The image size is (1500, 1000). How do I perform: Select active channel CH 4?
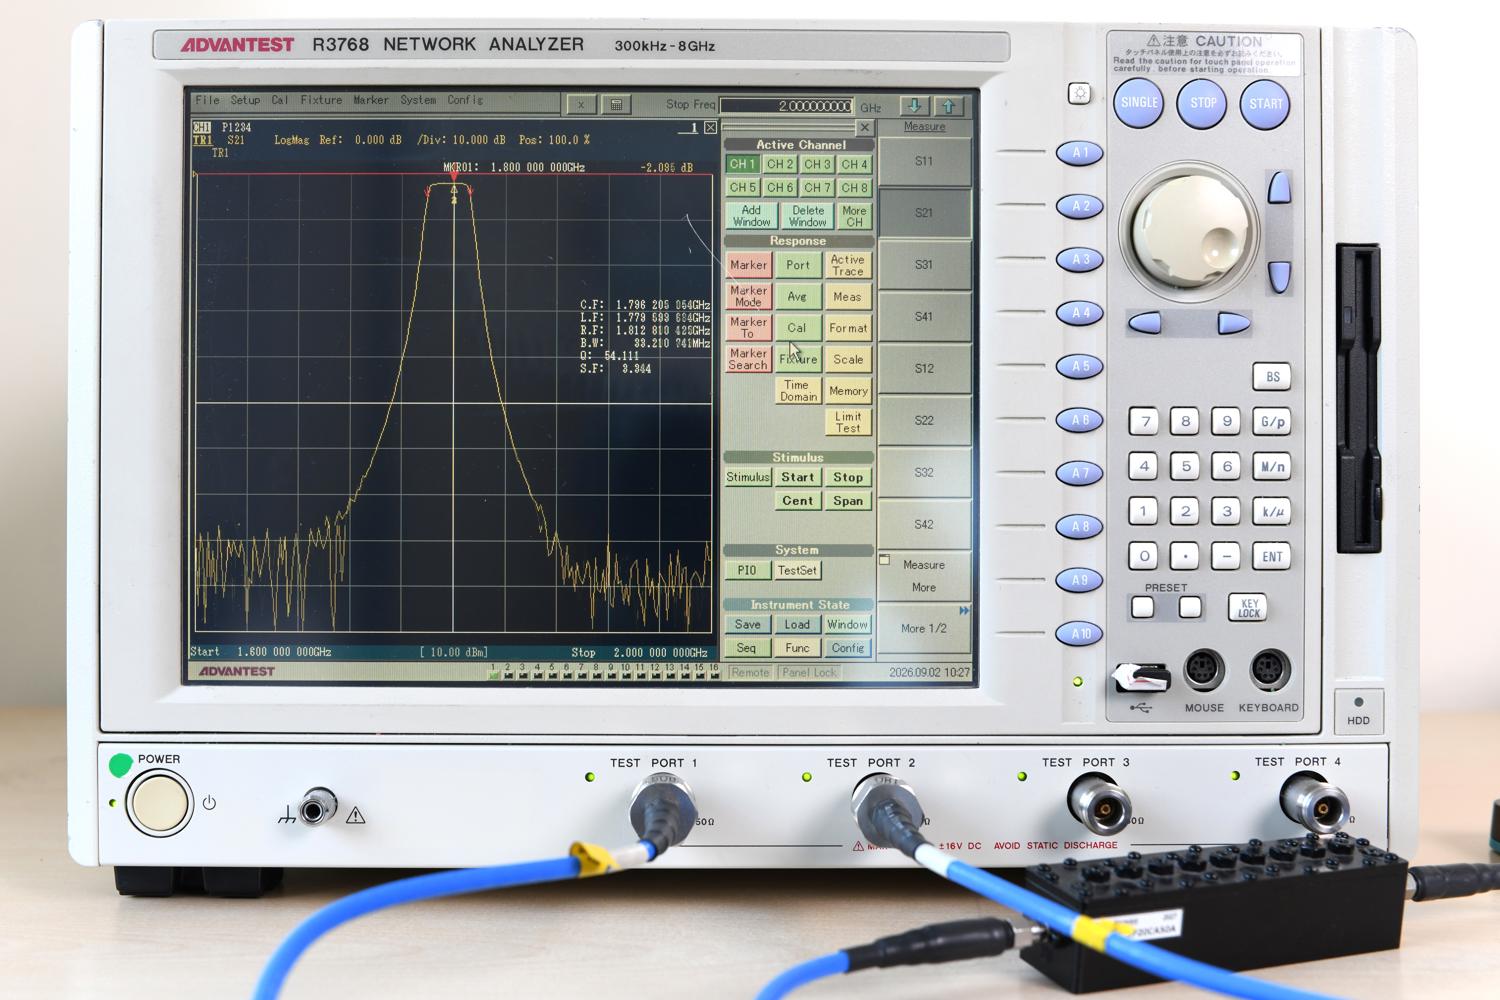pyautogui.click(x=854, y=164)
